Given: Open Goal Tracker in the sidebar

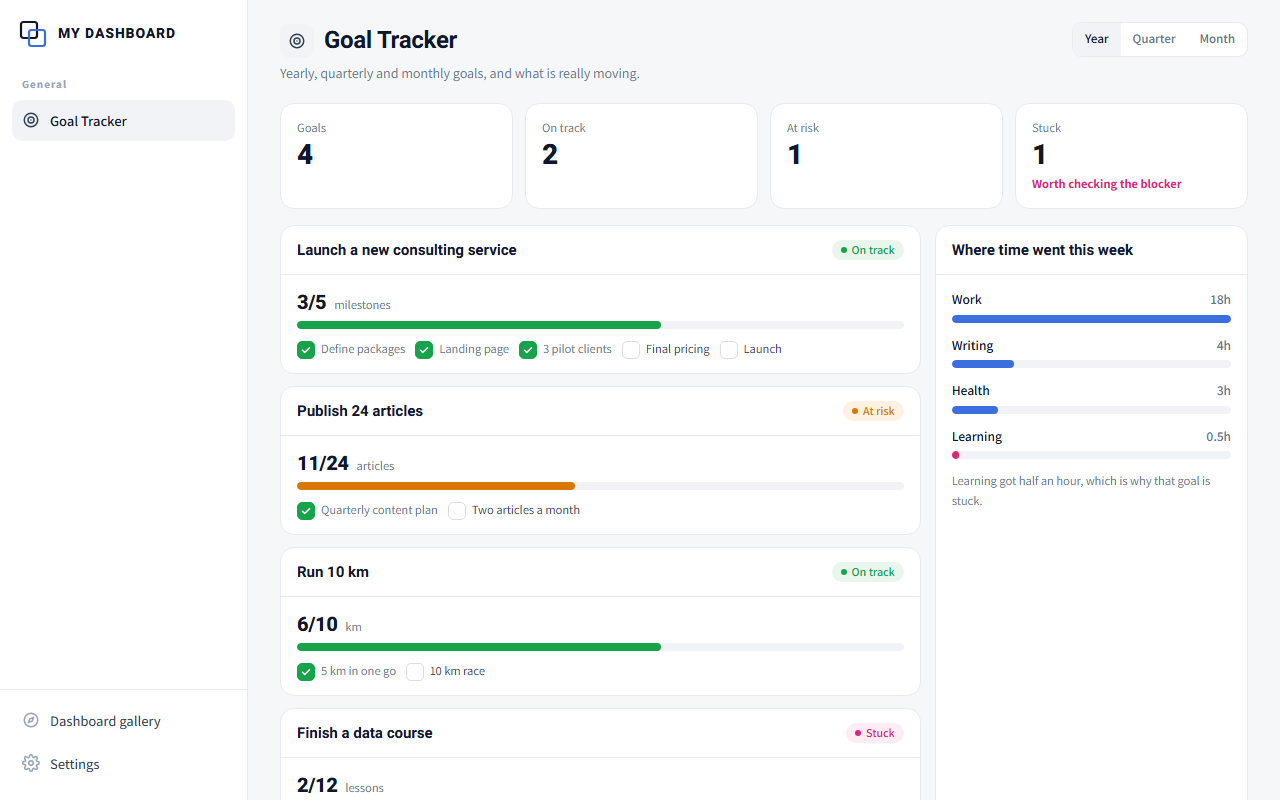Looking at the screenshot, I should coord(123,121).
